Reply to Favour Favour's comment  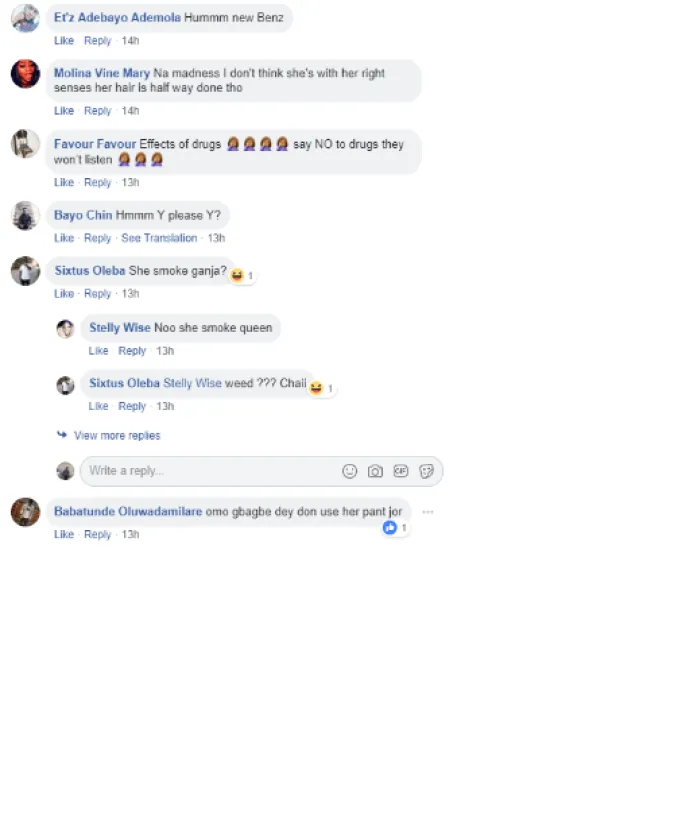pyautogui.click(x=98, y=183)
